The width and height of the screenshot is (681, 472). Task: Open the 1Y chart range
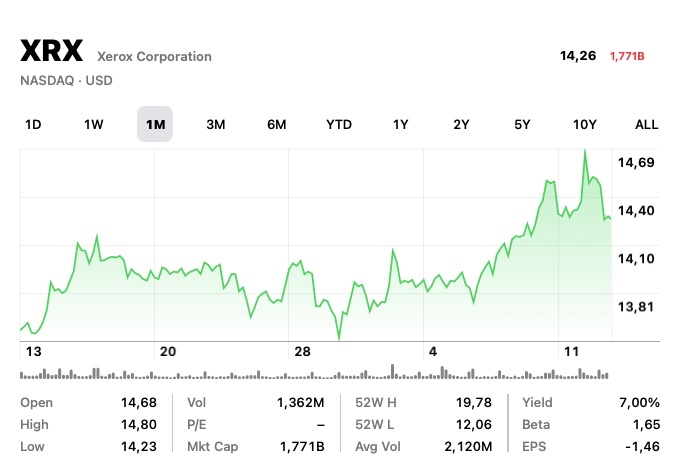coord(400,125)
